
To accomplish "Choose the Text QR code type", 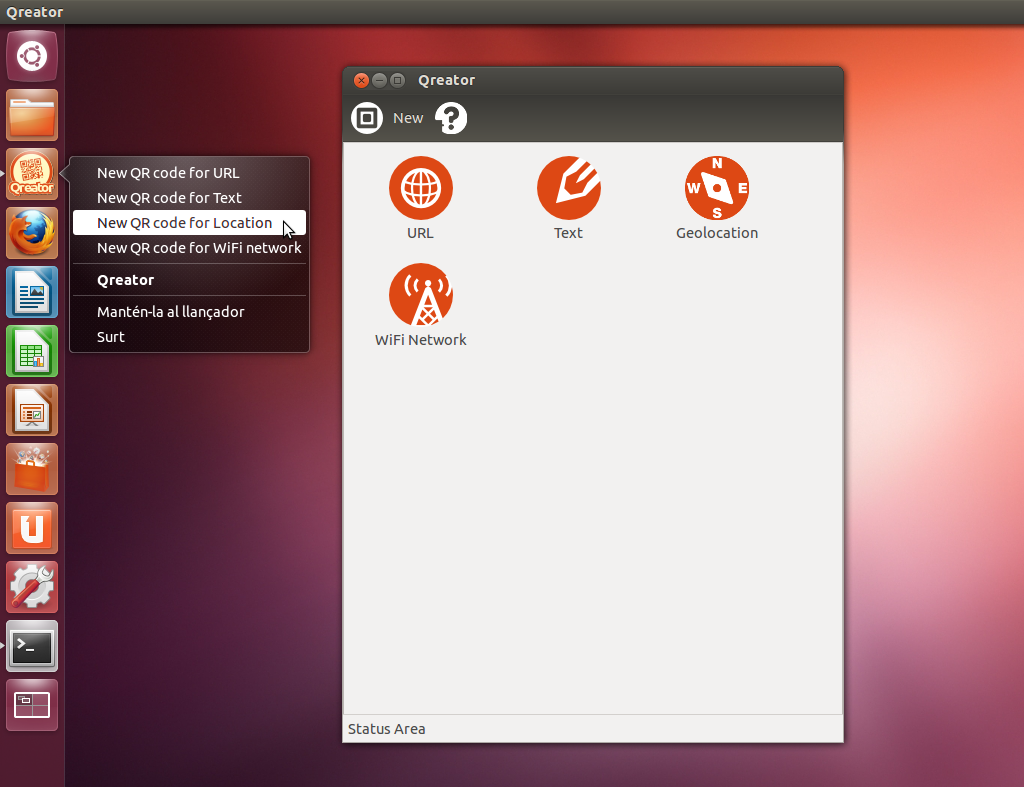I will pos(568,198).
